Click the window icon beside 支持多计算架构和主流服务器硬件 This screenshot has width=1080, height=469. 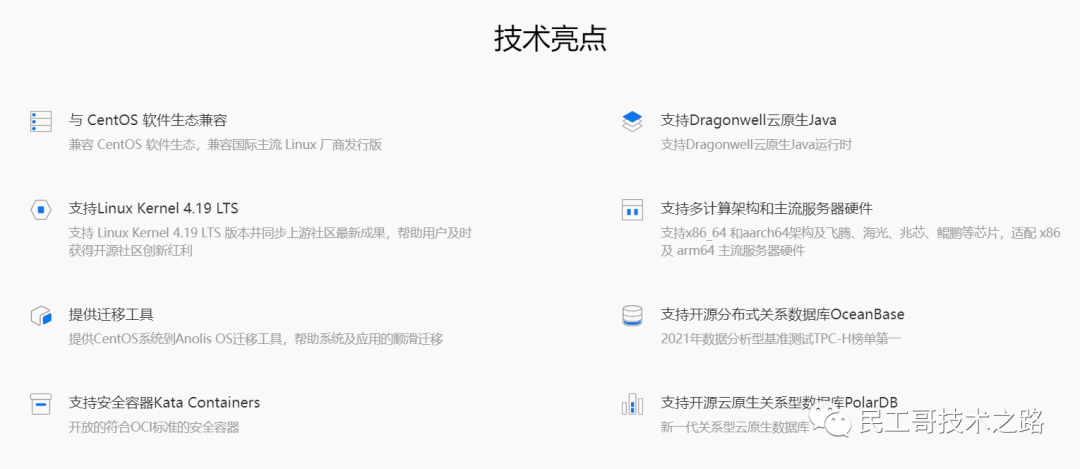point(632,209)
